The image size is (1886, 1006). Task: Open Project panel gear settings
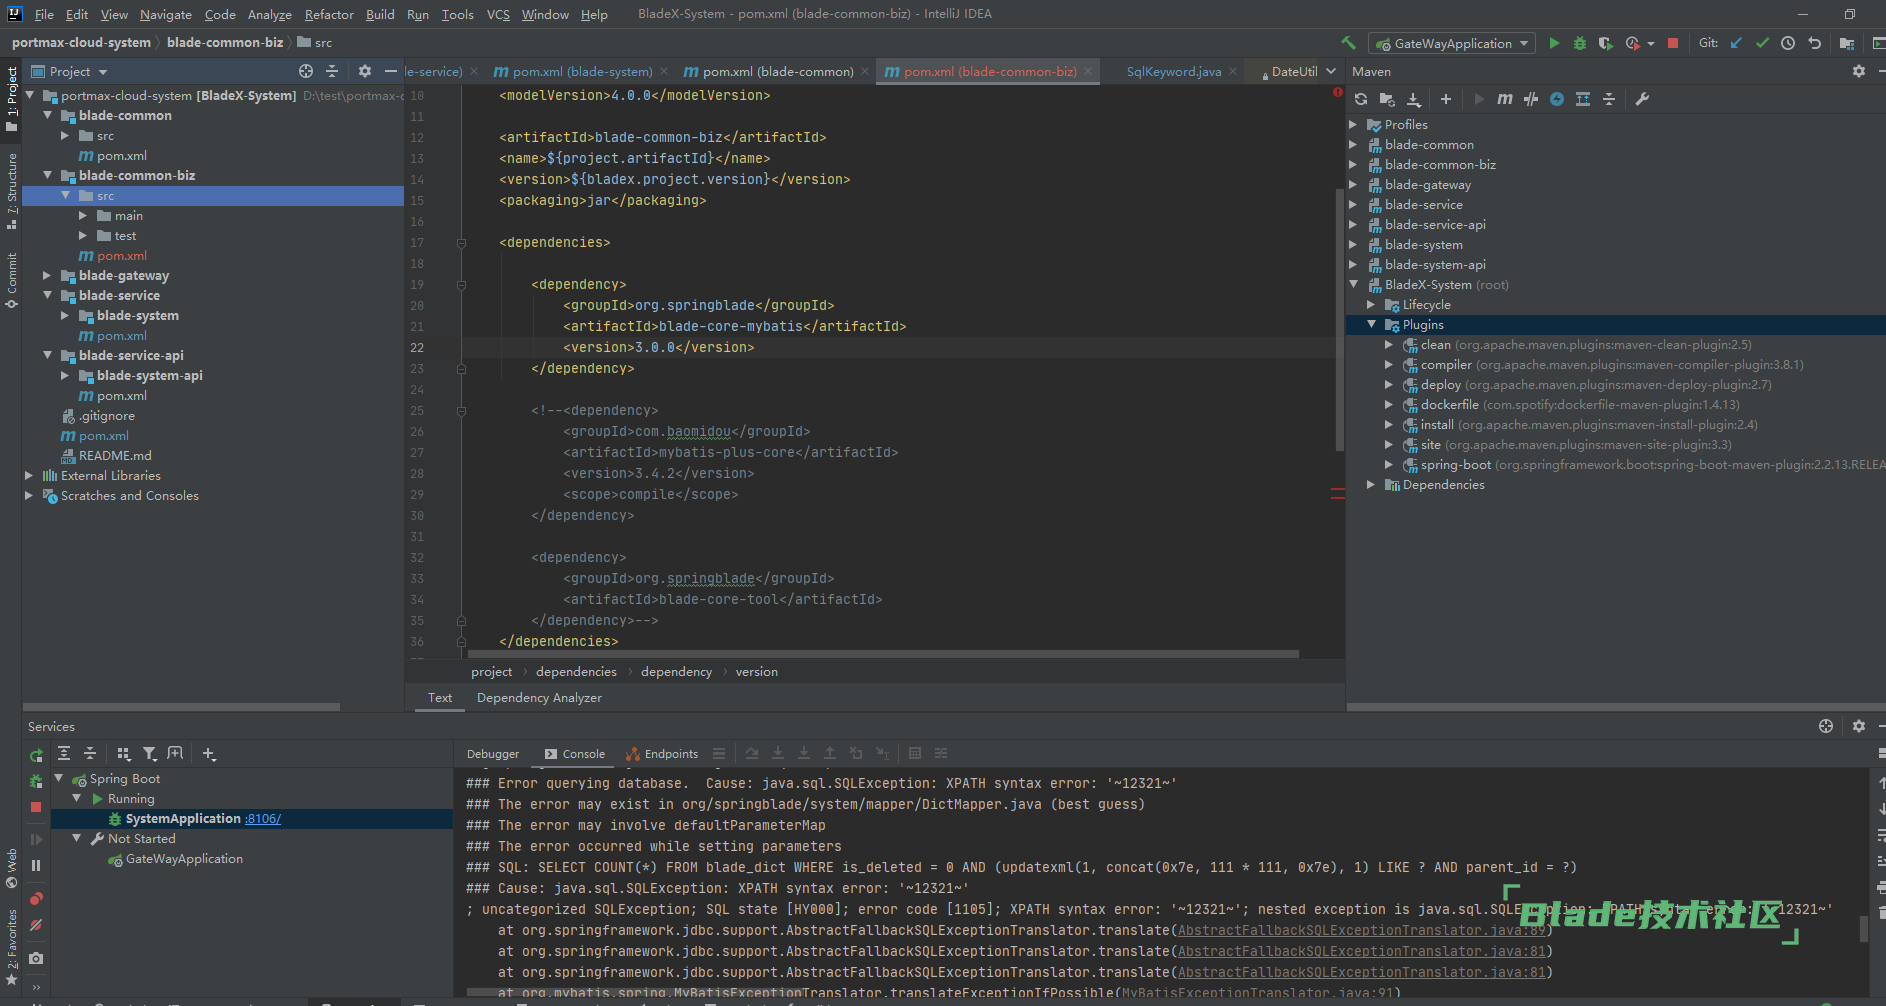(x=365, y=71)
